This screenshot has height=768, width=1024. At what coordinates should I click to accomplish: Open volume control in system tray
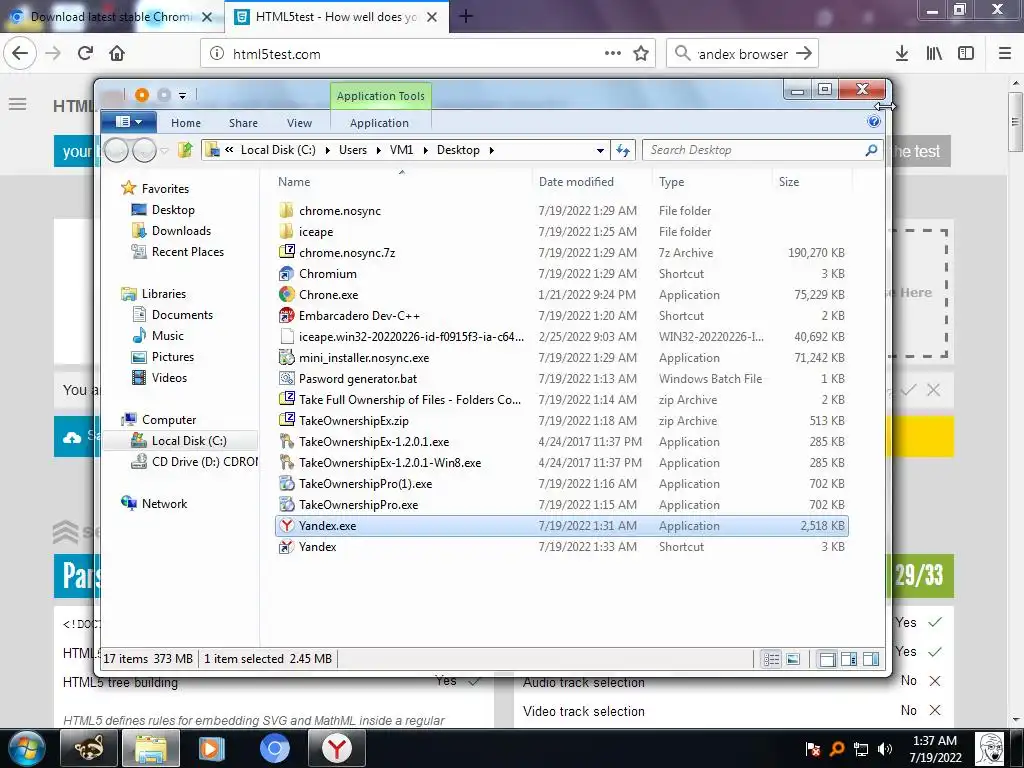pyautogui.click(x=885, y=749)
